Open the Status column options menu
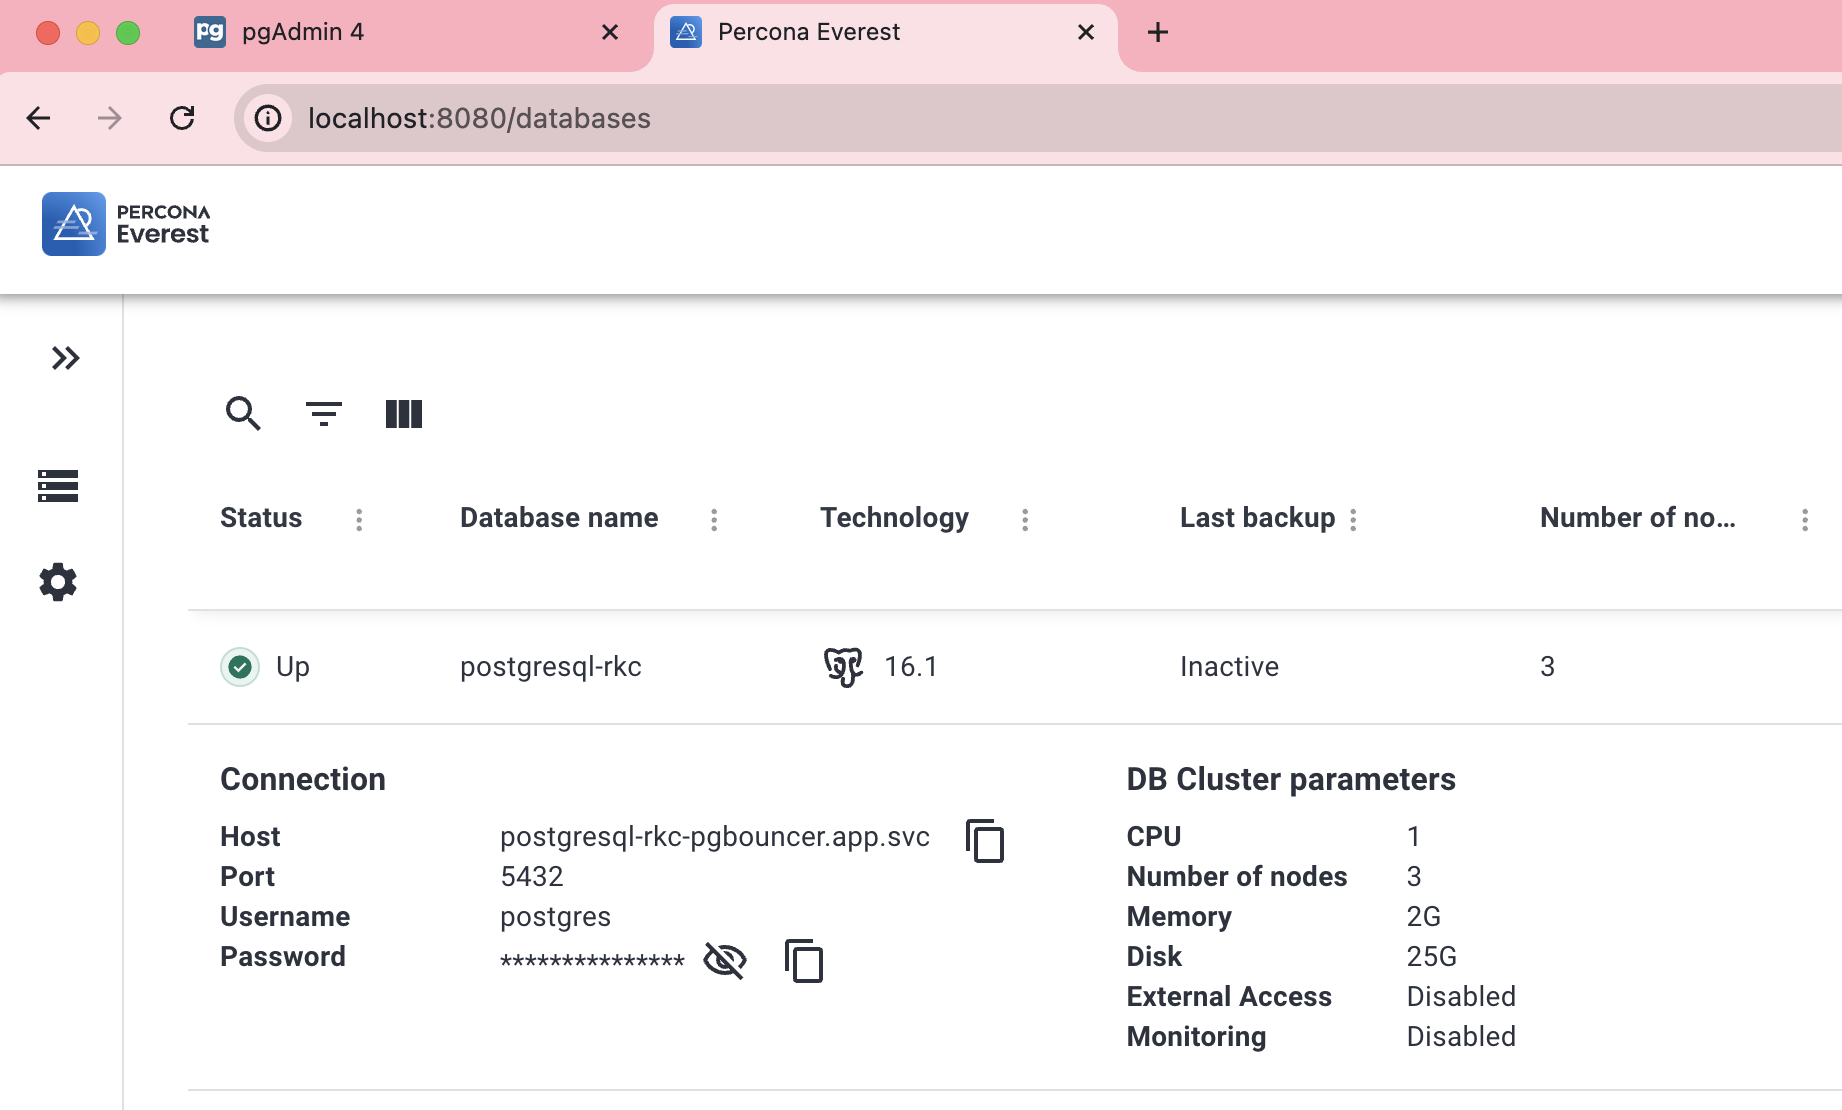 (x=359, y=519)
